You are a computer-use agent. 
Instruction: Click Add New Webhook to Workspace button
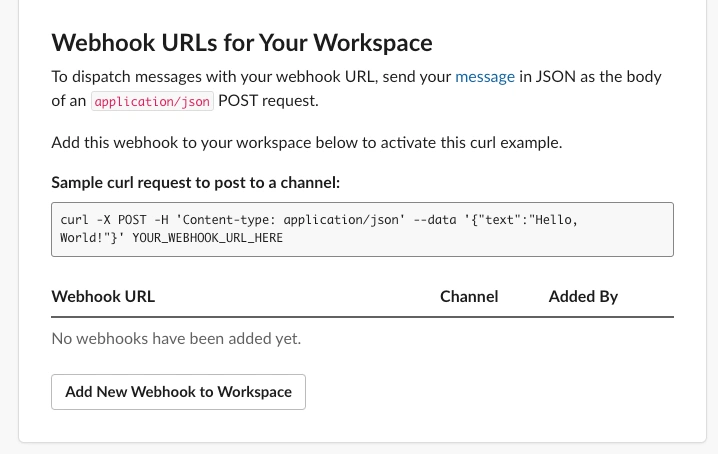178,392
